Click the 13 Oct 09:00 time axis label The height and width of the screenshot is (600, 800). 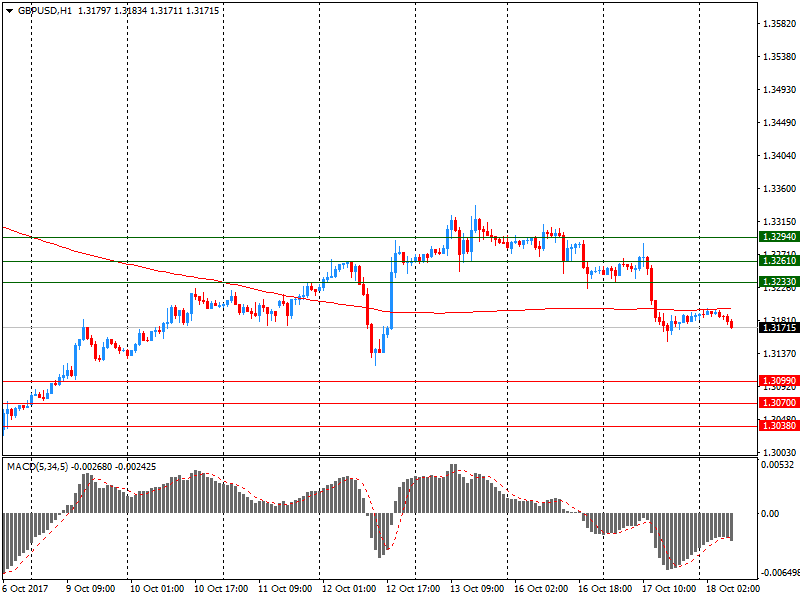pyautogui.click(x=477, y=589)
